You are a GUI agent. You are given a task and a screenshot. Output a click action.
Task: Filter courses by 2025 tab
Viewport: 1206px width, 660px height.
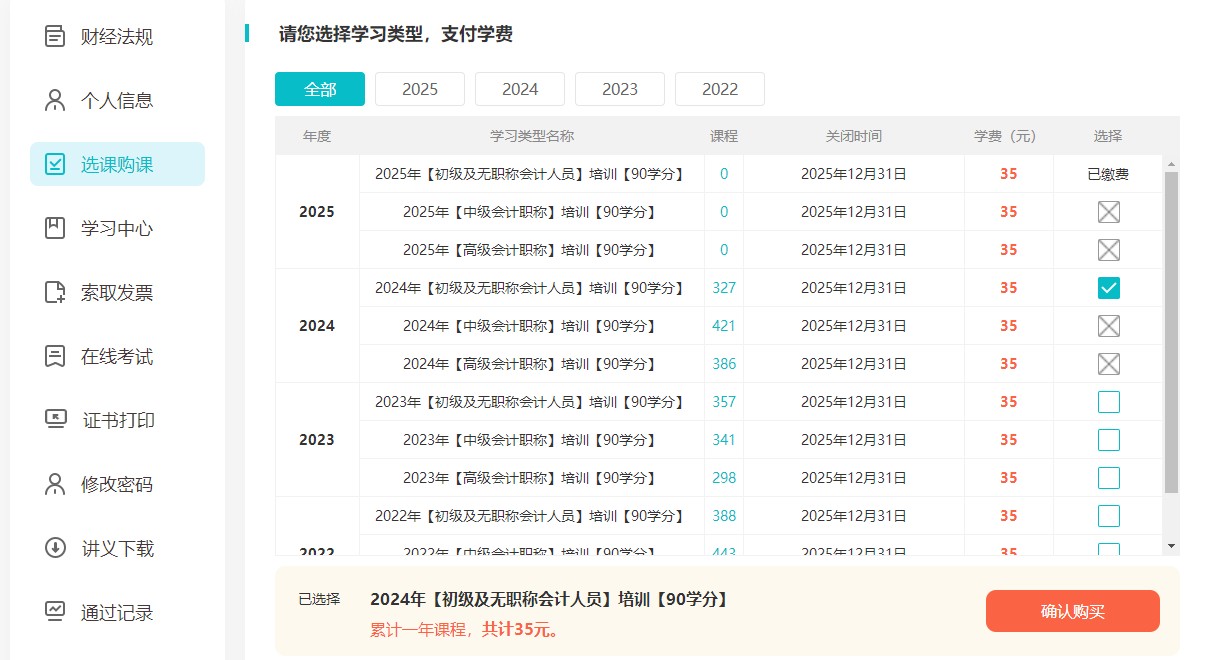(420, 89)
